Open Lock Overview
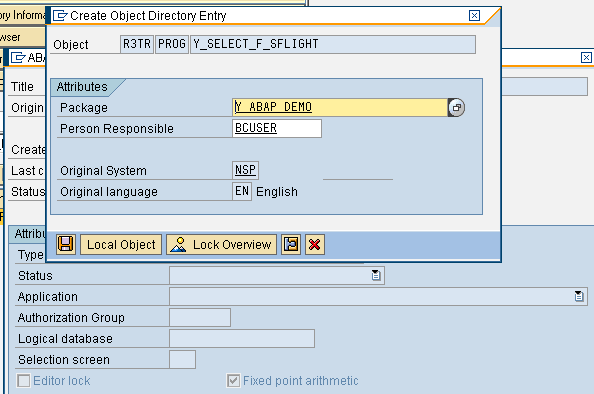Viewport: 594px width, 394px height. 222,244
